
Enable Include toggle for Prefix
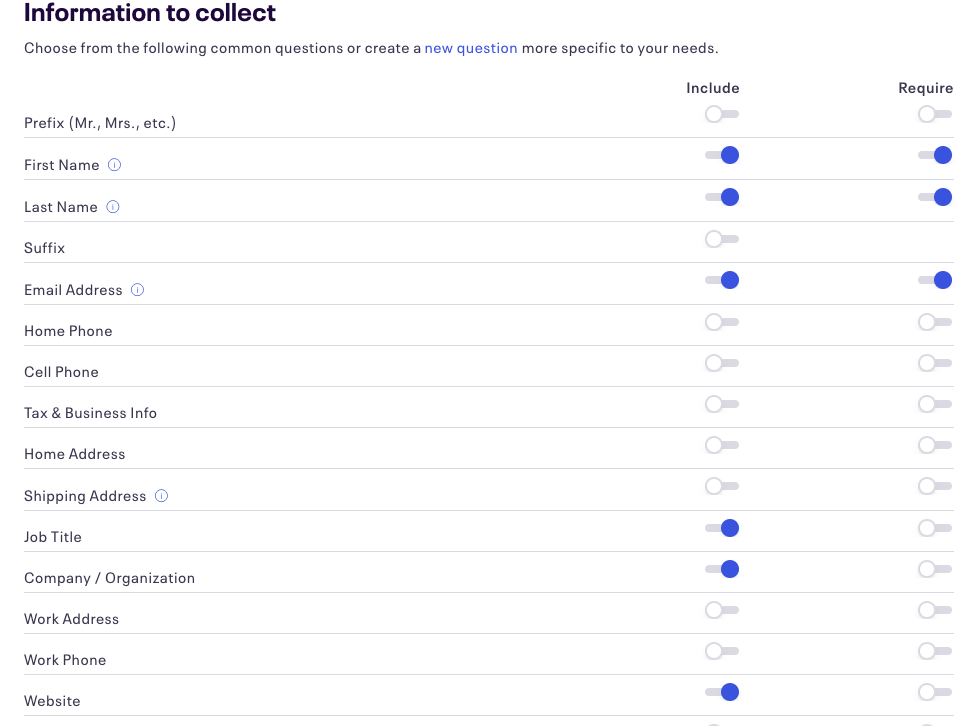(x=721, y=114)
